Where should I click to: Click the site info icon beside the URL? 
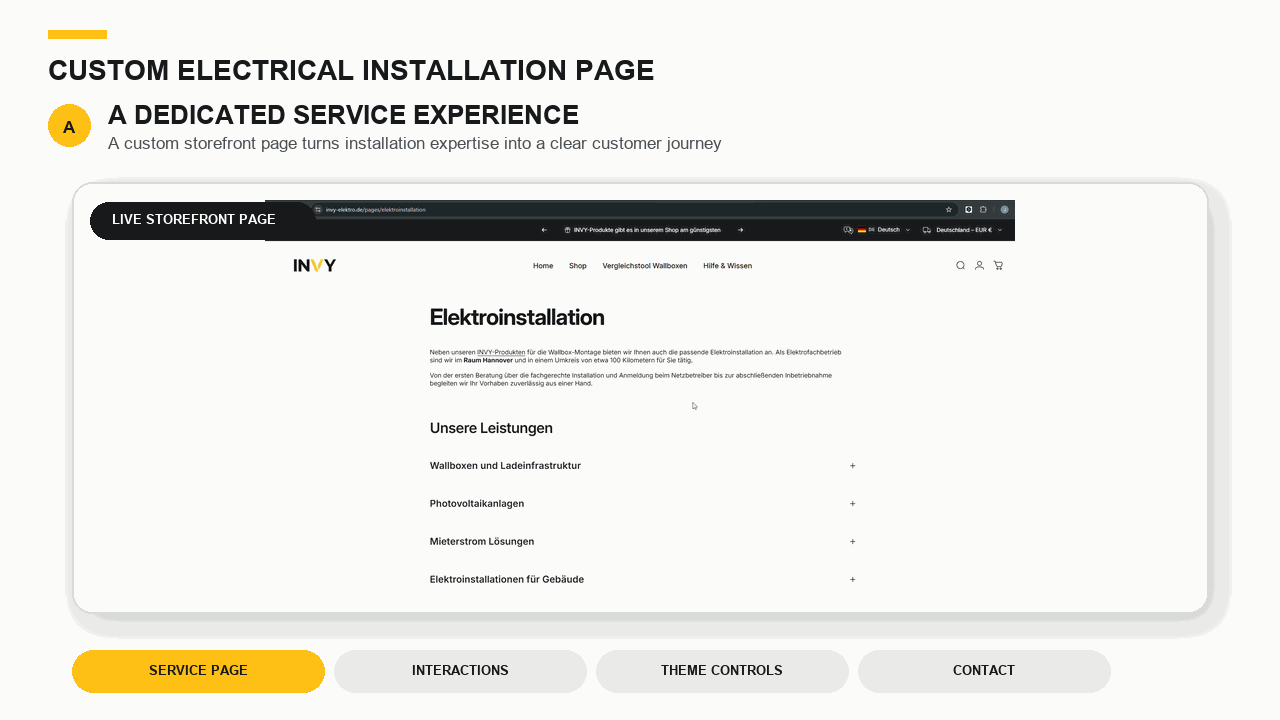[x=318, y=210]
